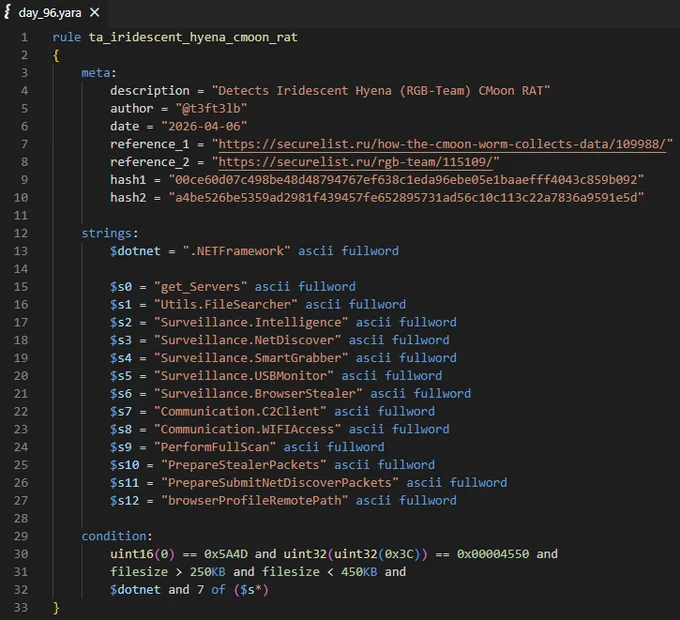The height and width of the screenshot is (620, 680).
Task: Click the $s0 variable name
Action: click(121, 287)
